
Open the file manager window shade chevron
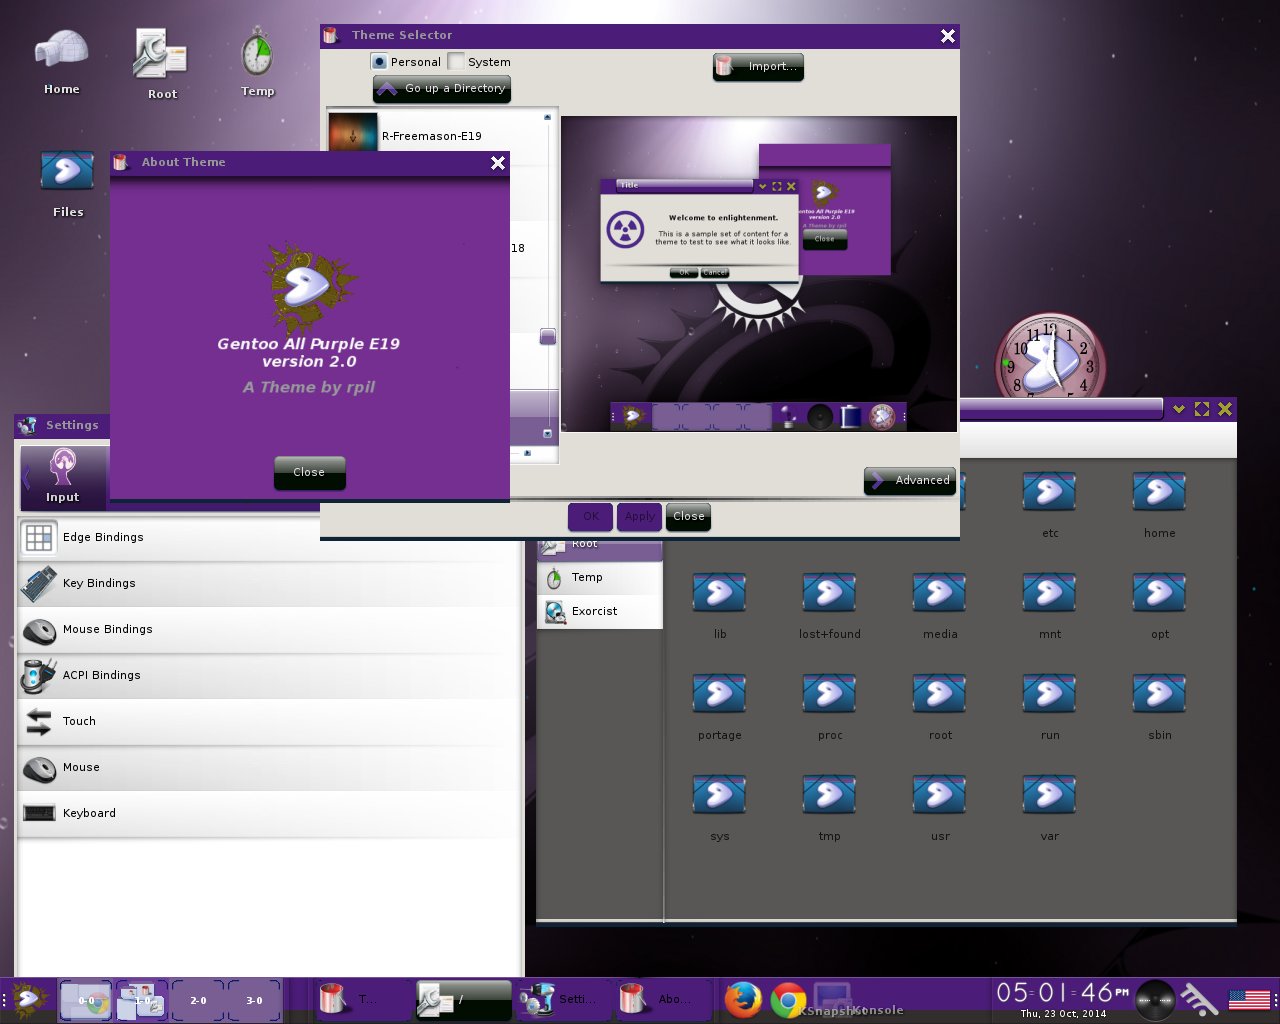(x=1179, y=409)
